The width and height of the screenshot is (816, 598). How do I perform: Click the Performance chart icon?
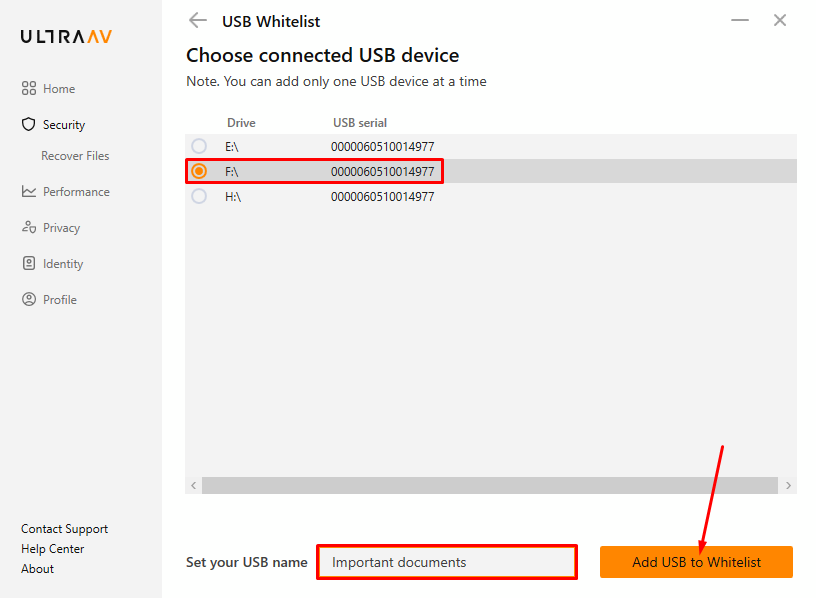tap(29, 192)
